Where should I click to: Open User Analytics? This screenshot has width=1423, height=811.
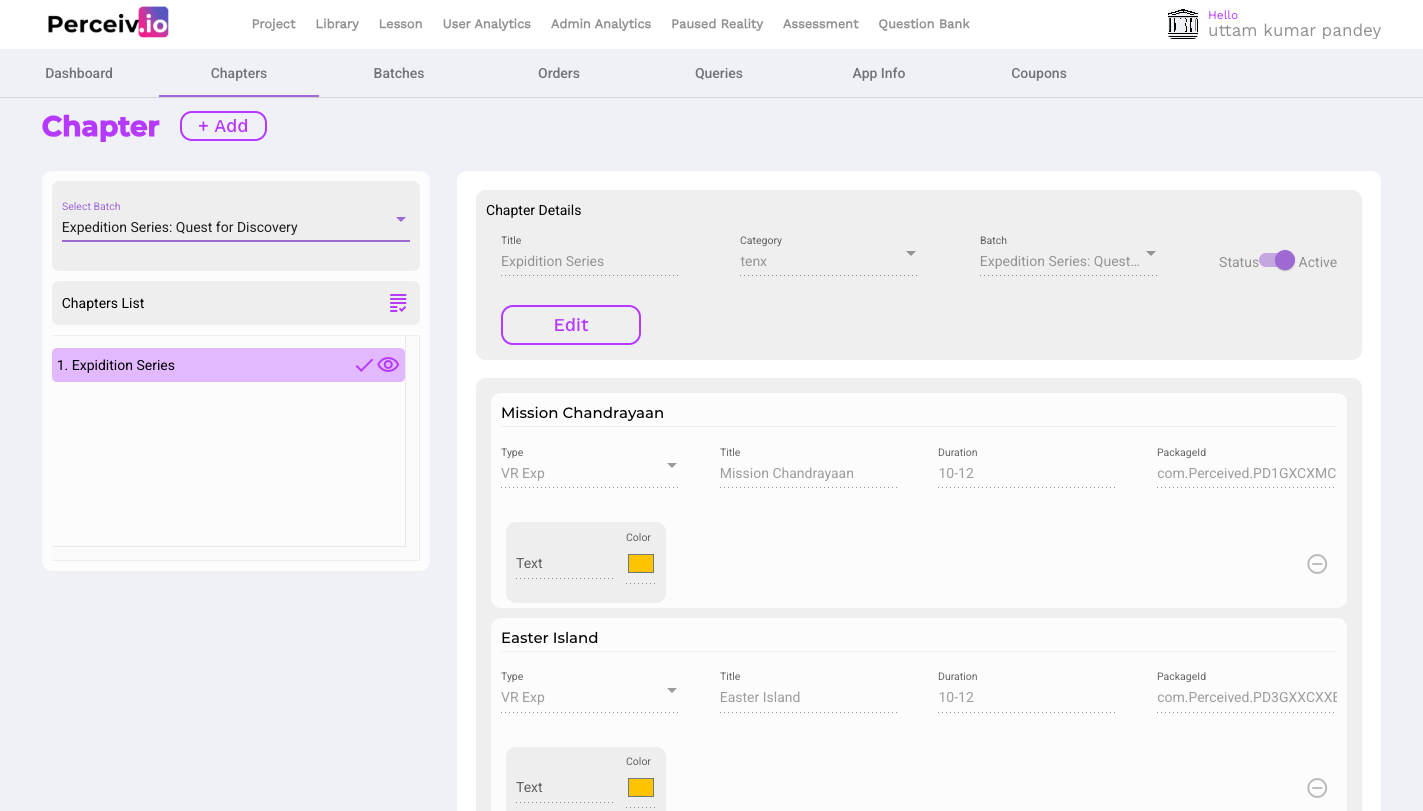coord(487,24)
